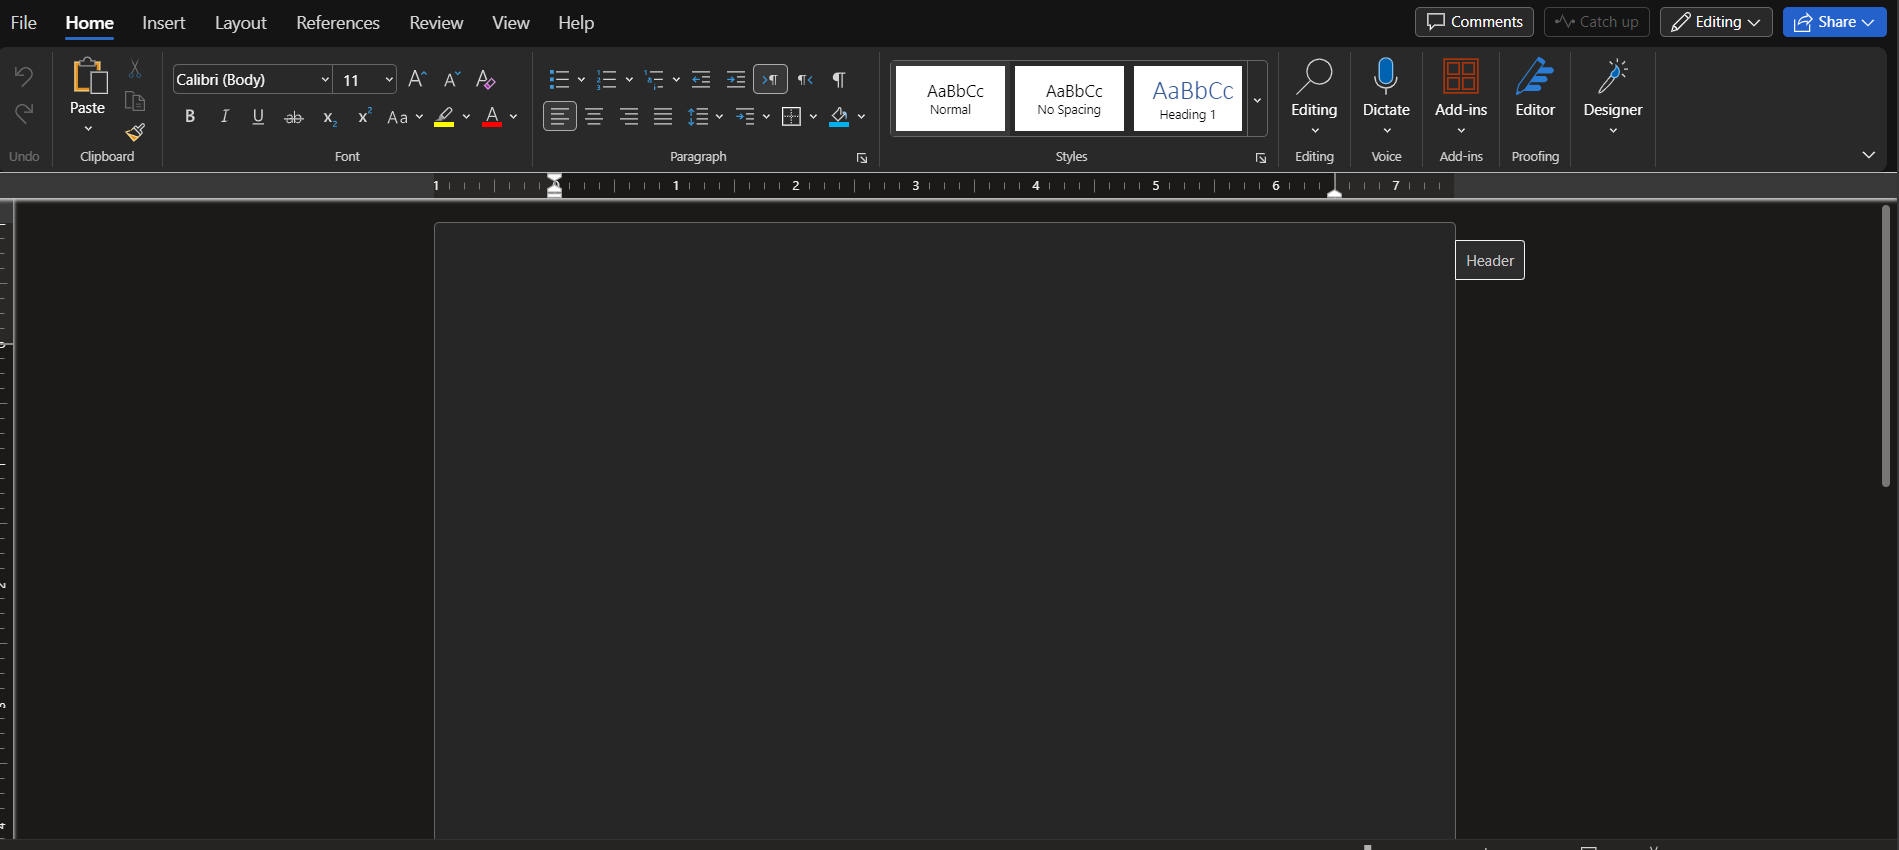Click the Grow Font size icon

(418, 80)
